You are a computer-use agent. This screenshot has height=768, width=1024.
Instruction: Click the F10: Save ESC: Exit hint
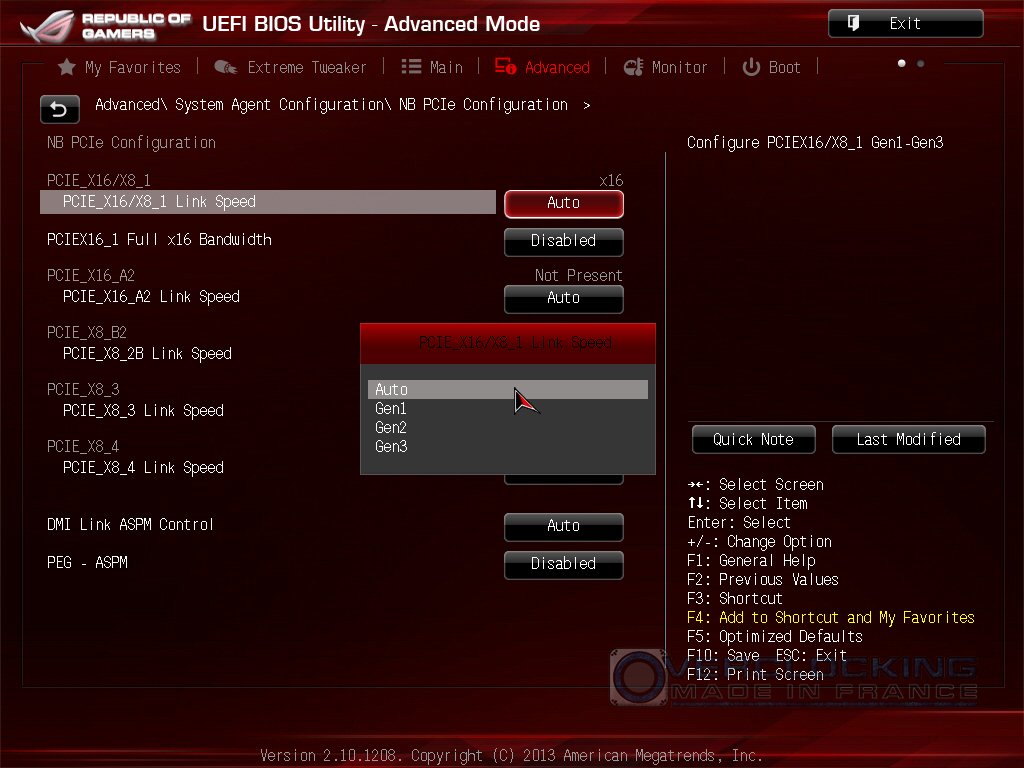[767, 655]
